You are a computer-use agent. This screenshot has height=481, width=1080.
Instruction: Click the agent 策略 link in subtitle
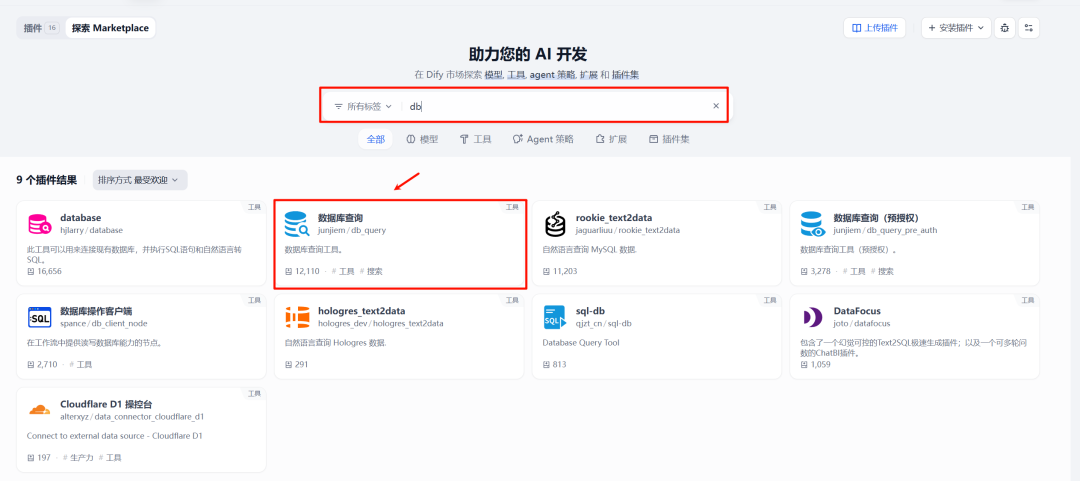pyautogui.click(x=552, y=74)
